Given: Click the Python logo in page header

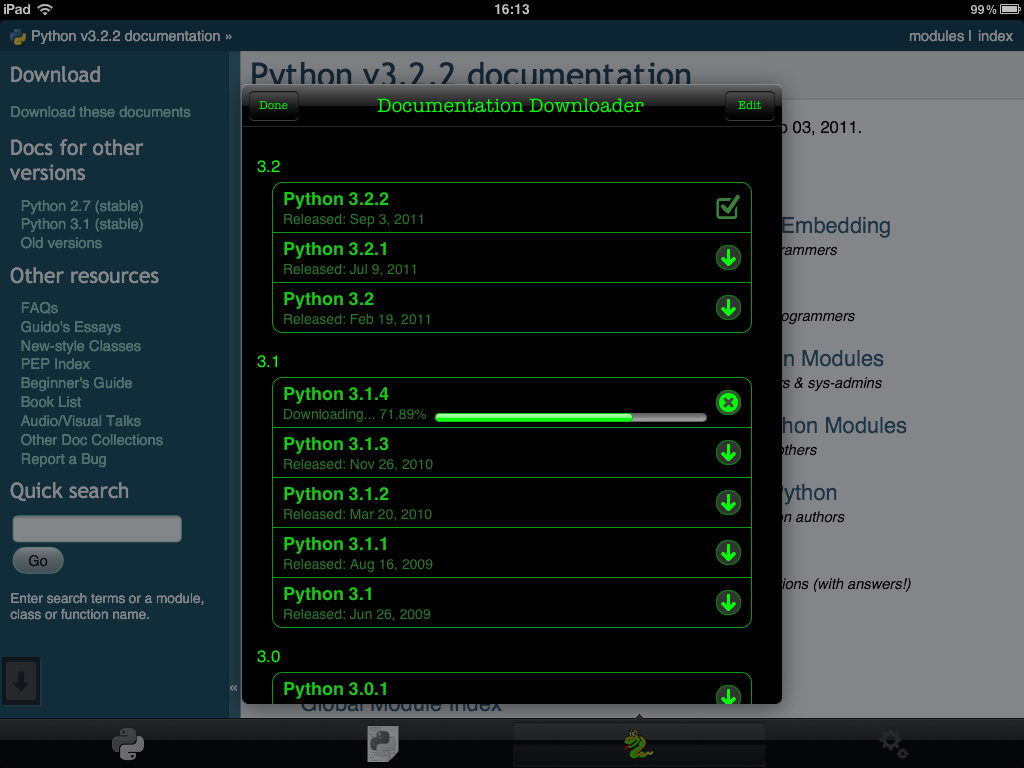Looking at the screenshot, I should click(x=18, y=37).
